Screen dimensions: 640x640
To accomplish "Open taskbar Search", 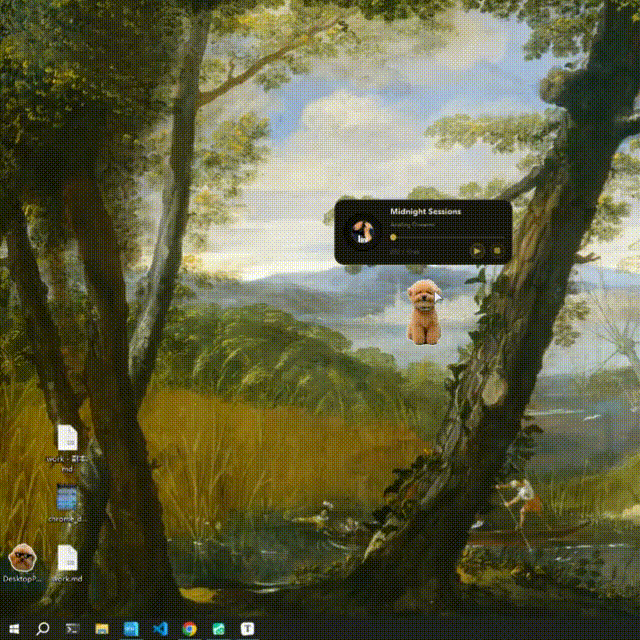I will point(43,629).
